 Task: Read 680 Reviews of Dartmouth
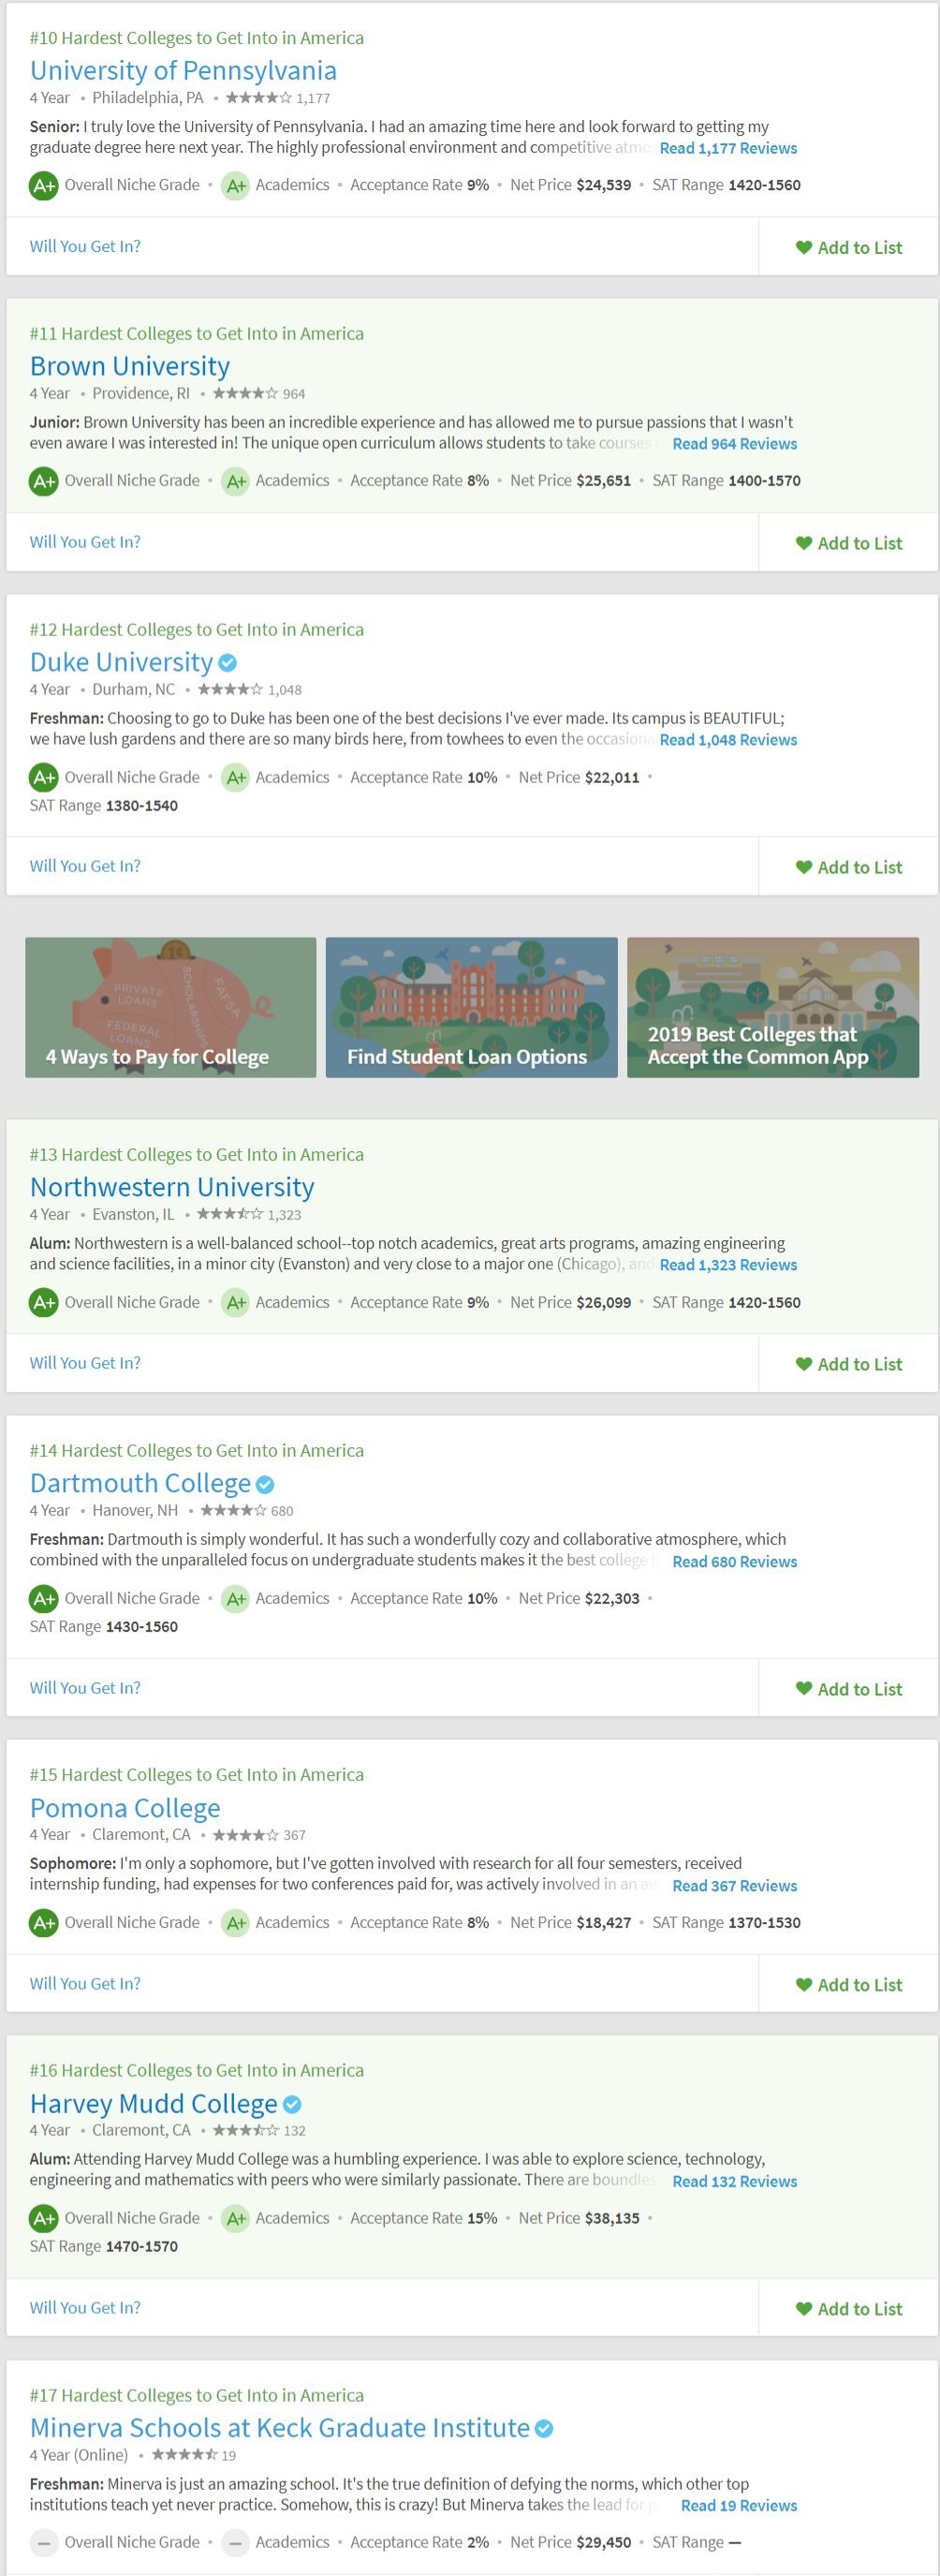735,1561
